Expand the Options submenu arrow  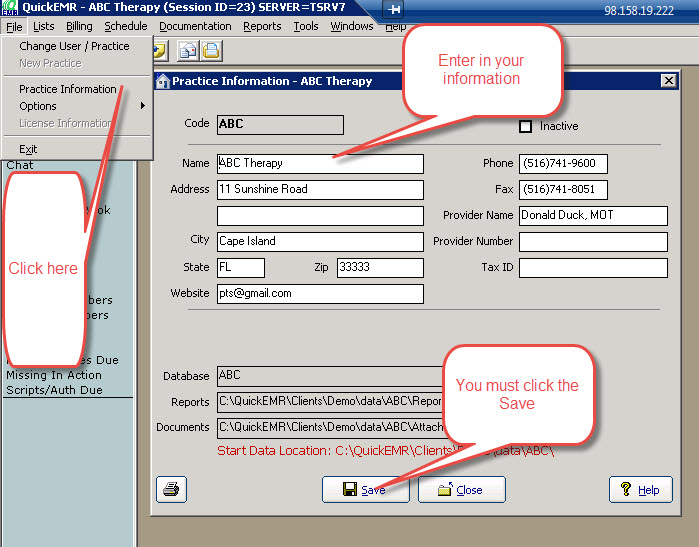pyautogui.click(x=143, y=106)
